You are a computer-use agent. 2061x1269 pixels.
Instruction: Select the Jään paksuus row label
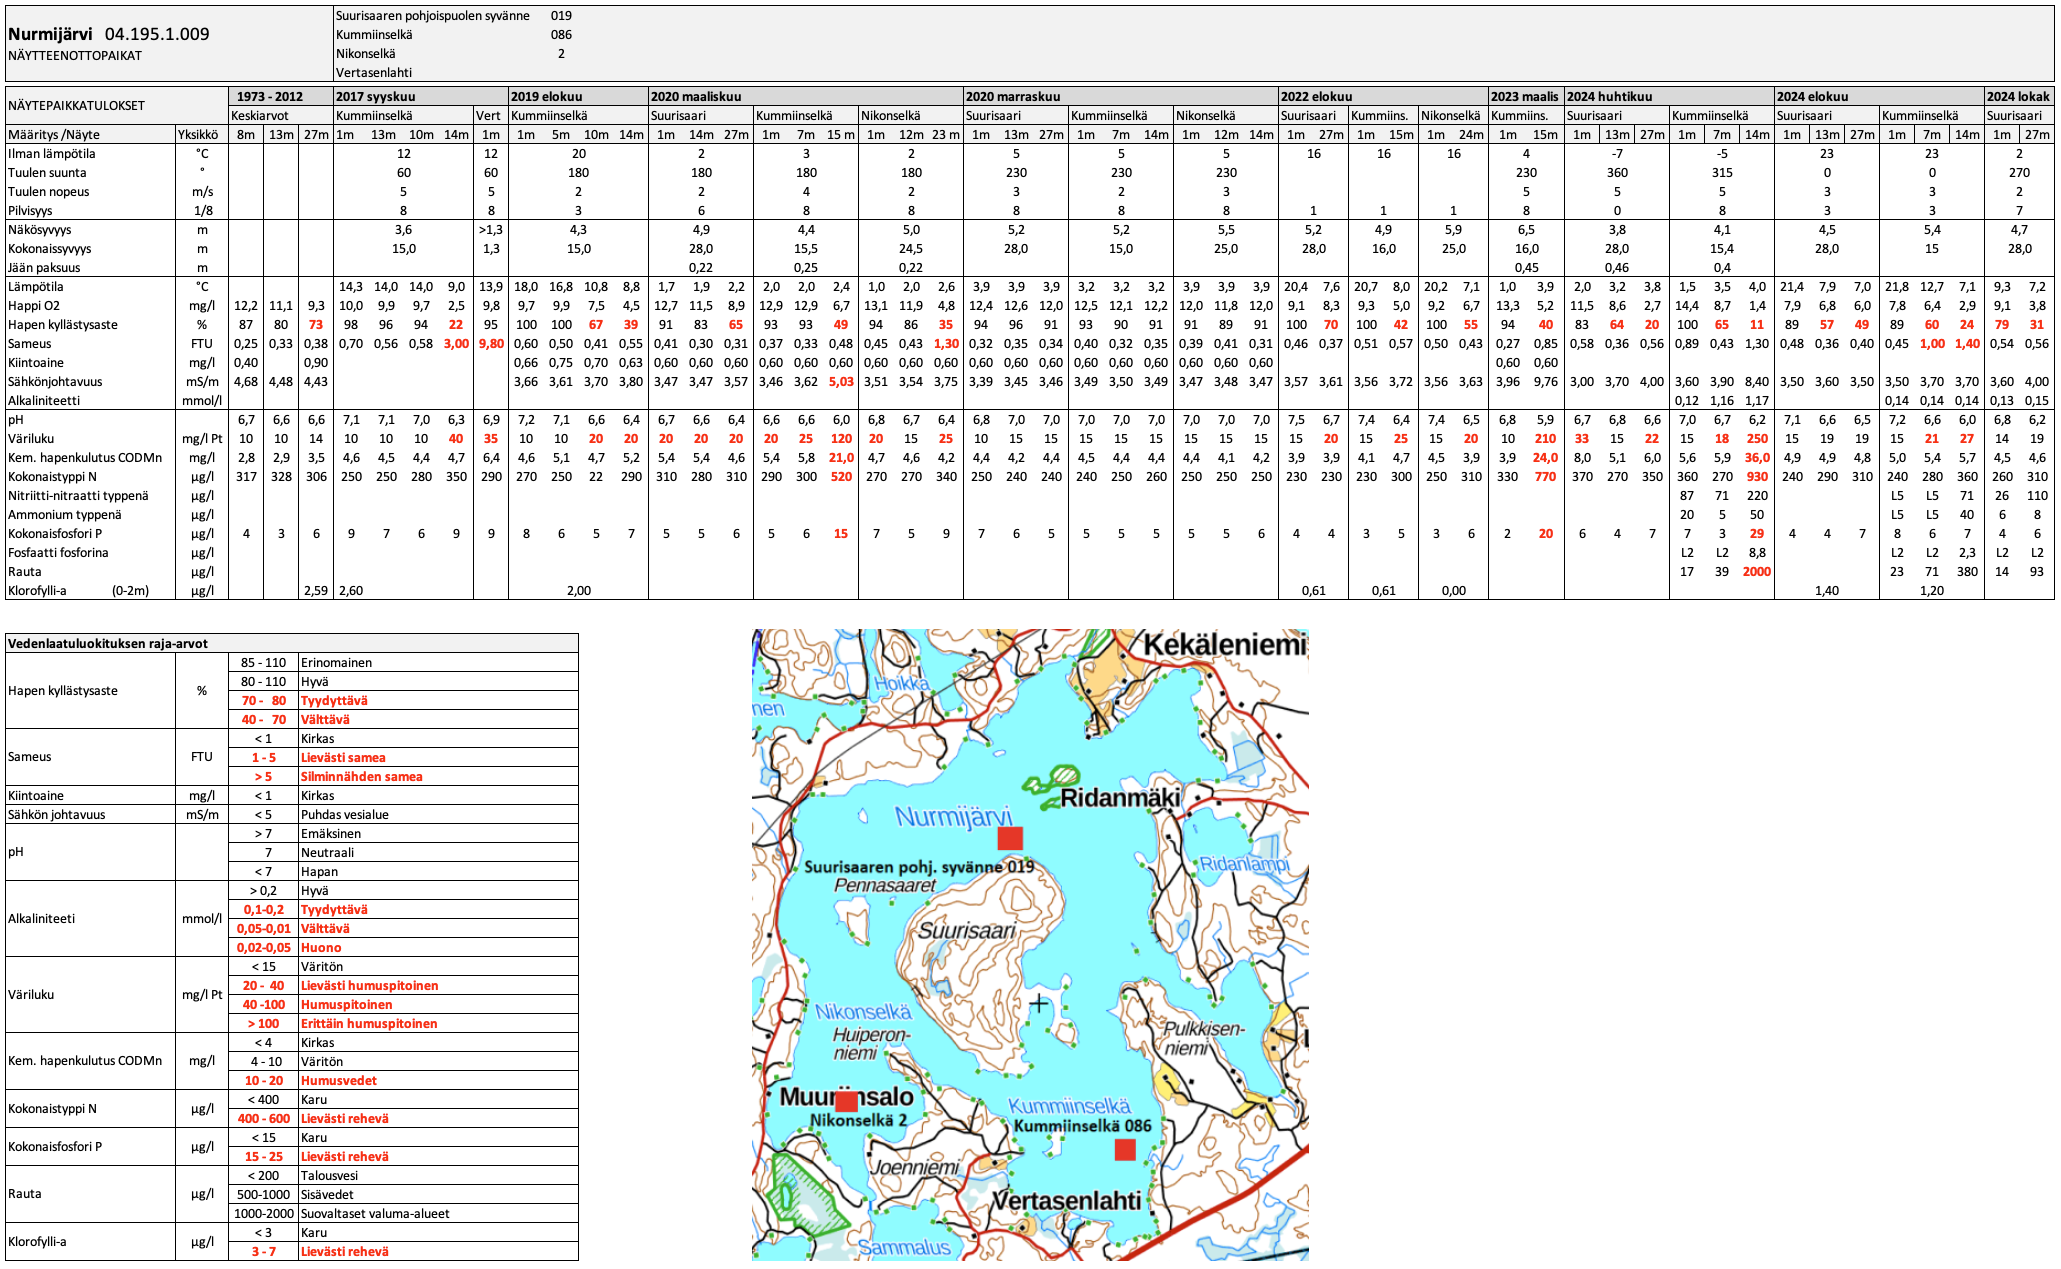point(44,267)
